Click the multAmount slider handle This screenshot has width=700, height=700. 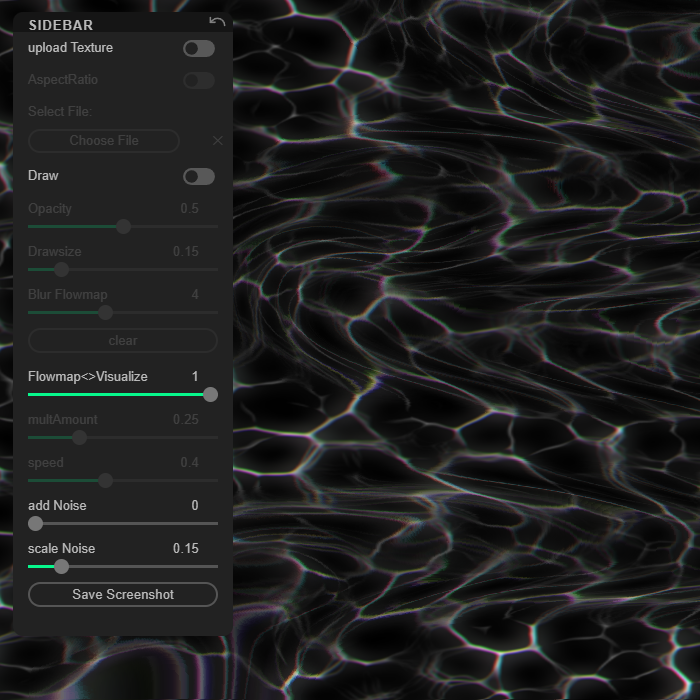pyautogui.click(x=79, y=437)
